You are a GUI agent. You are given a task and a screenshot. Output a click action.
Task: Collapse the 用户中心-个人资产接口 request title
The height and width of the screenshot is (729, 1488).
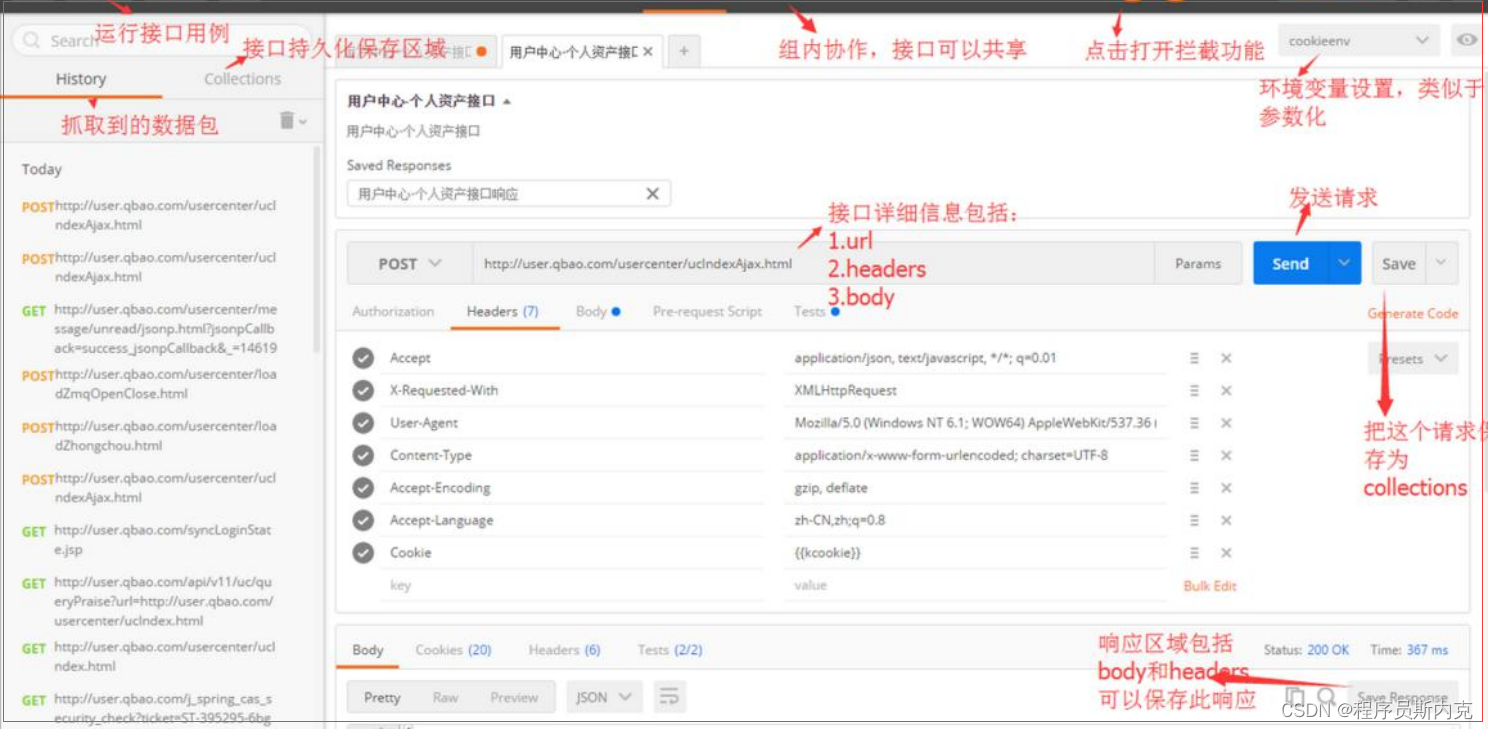pyautogui.click(x=506, y=101)
